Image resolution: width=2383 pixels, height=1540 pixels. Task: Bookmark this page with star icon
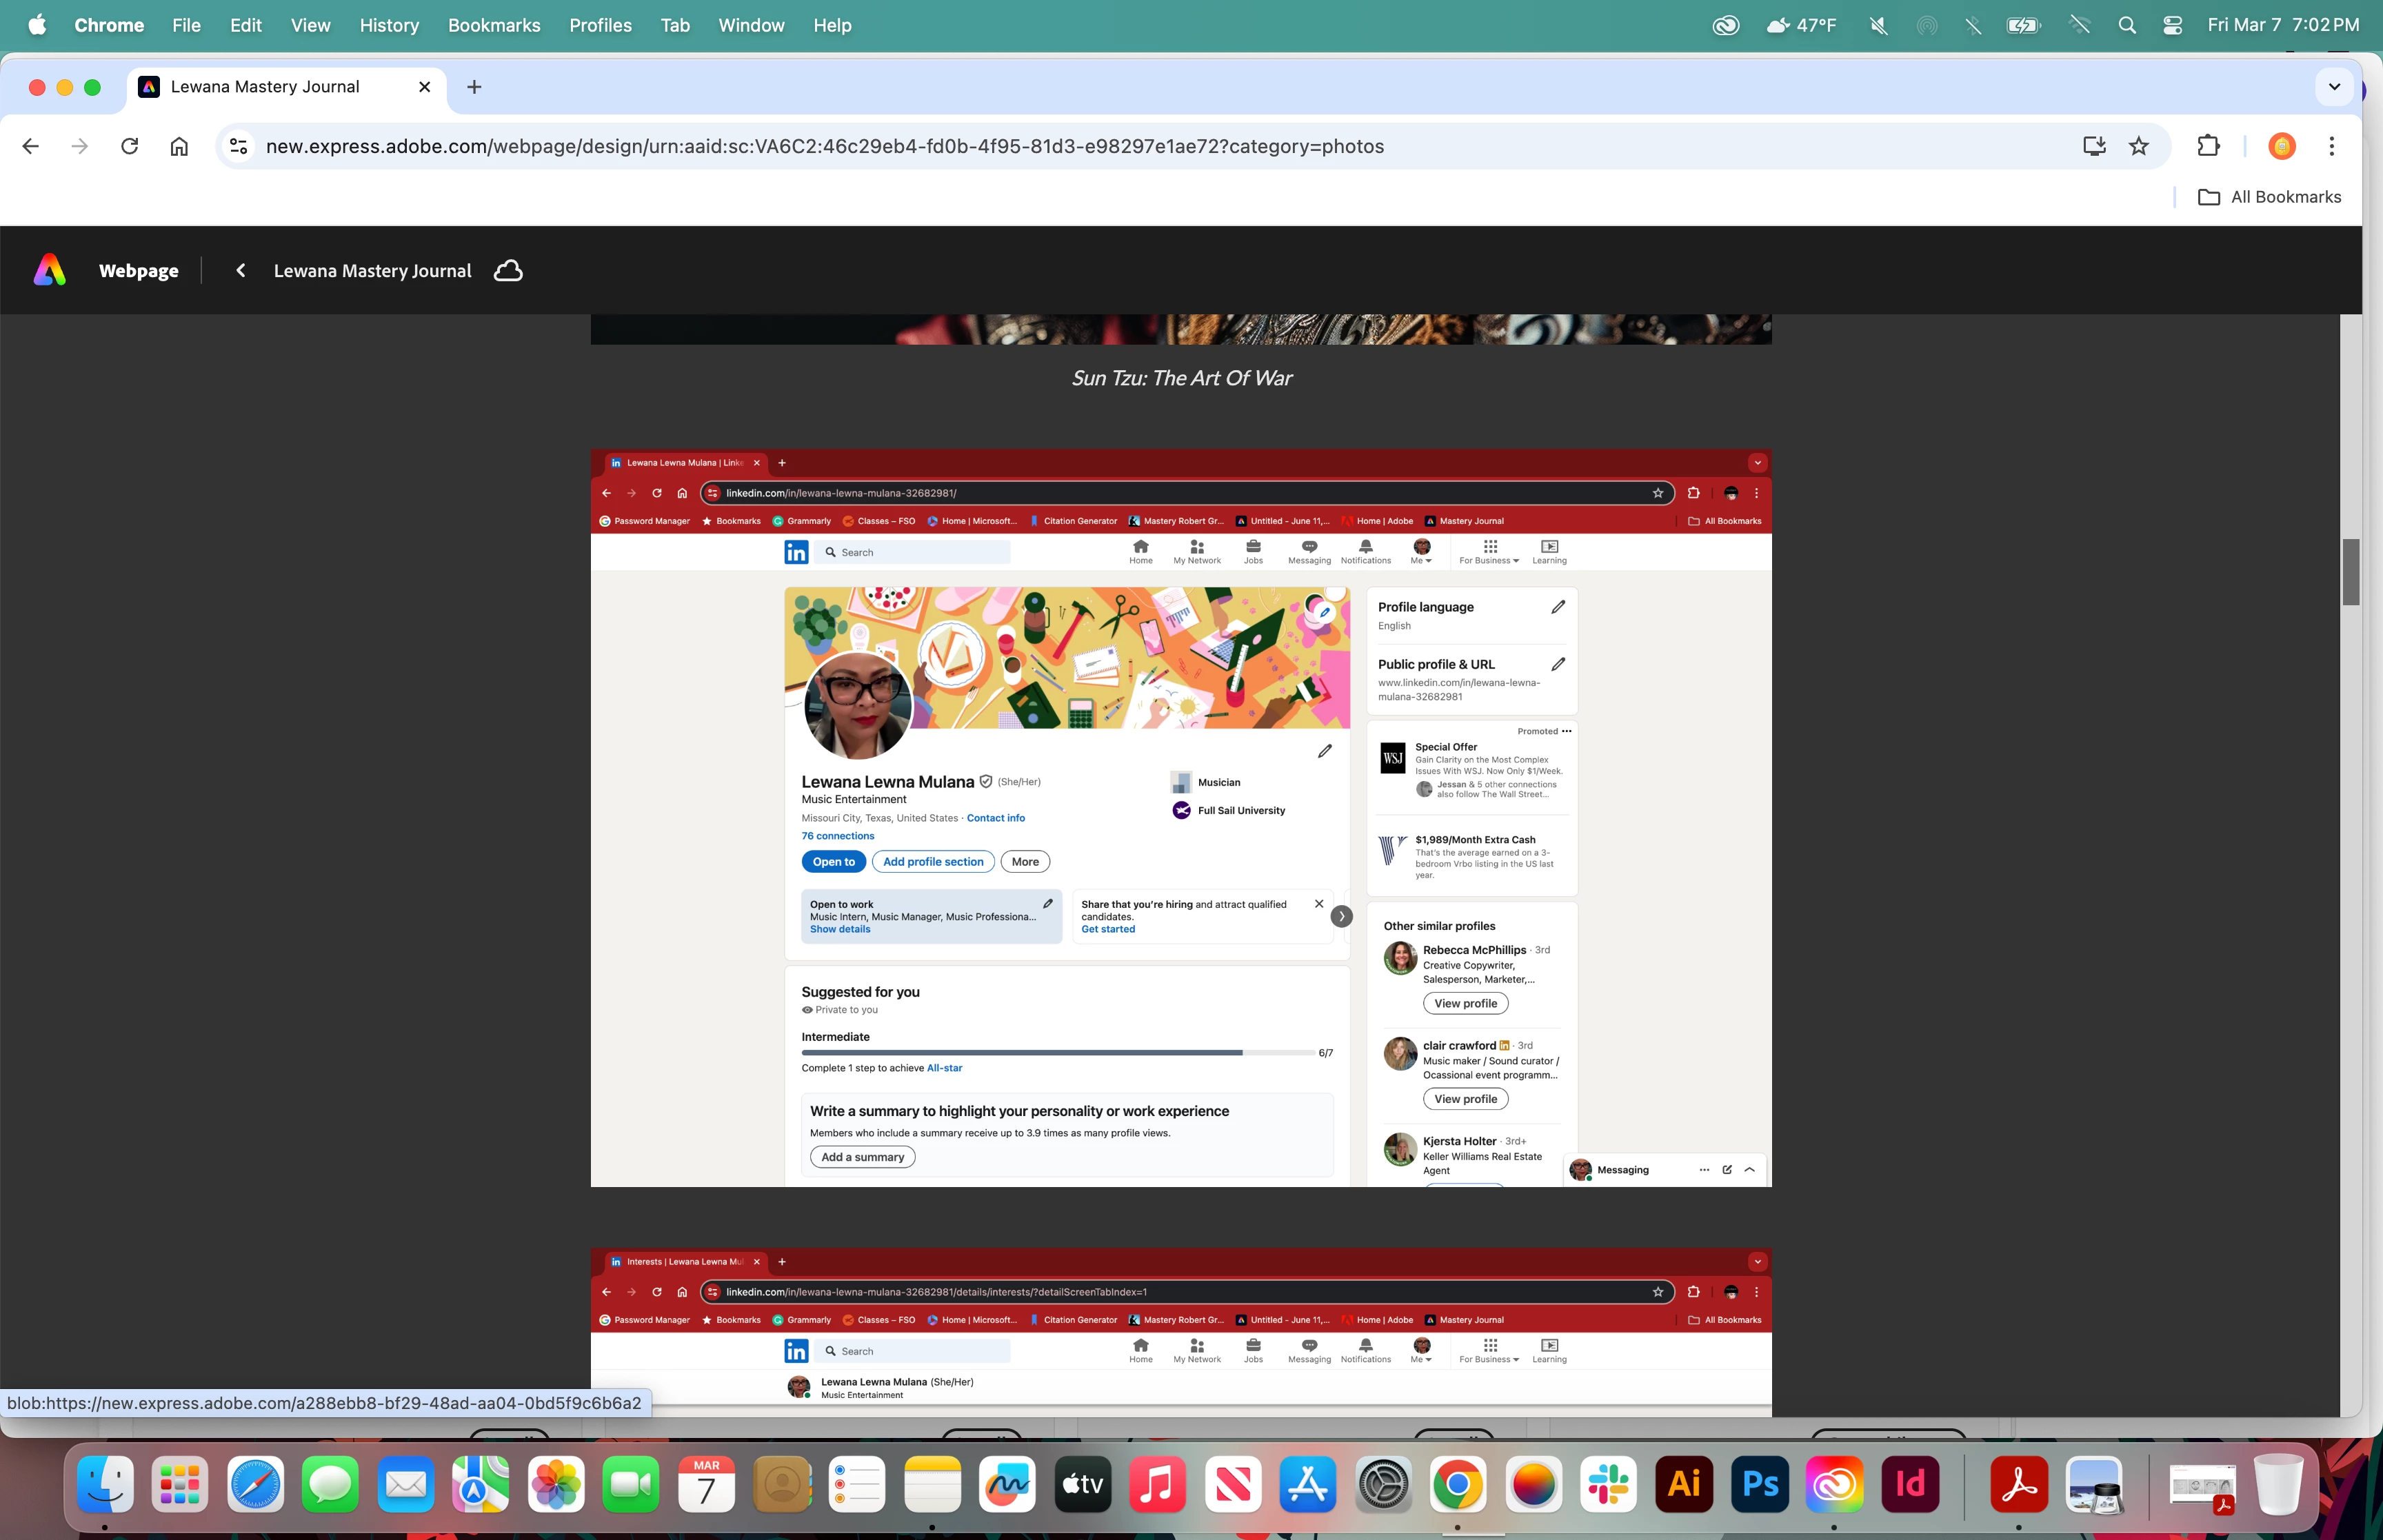[x=2139, y=146]
